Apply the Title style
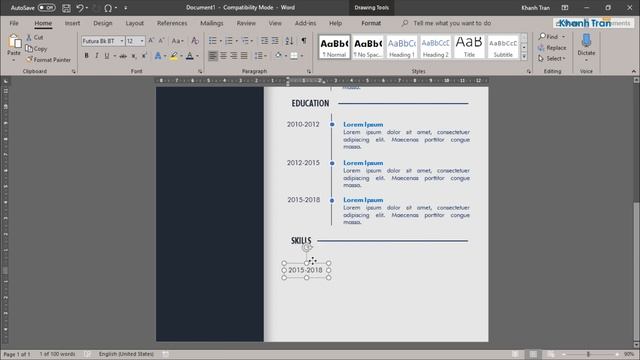 pos(469,47)
